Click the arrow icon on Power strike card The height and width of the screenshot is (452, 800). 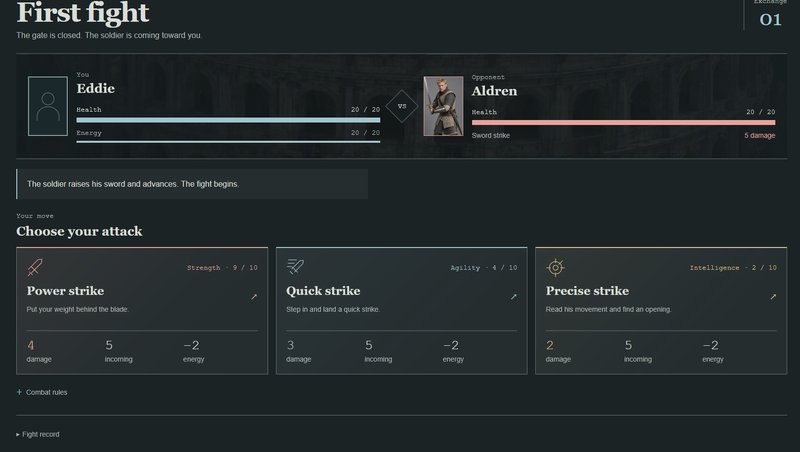pos(254,296)
